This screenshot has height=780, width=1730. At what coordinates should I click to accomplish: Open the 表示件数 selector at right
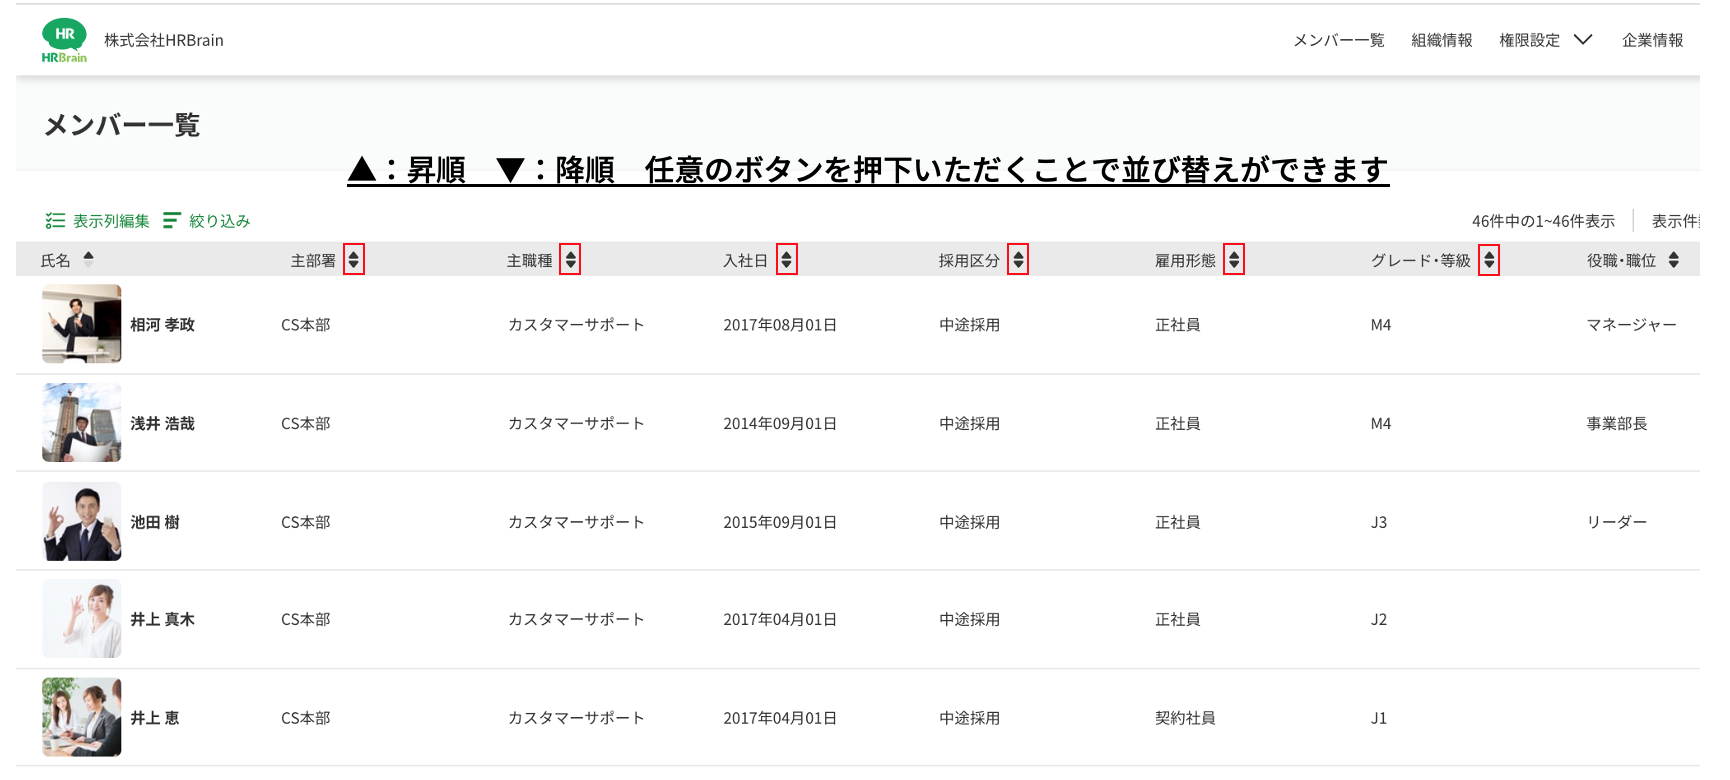tap(1675, 221)
